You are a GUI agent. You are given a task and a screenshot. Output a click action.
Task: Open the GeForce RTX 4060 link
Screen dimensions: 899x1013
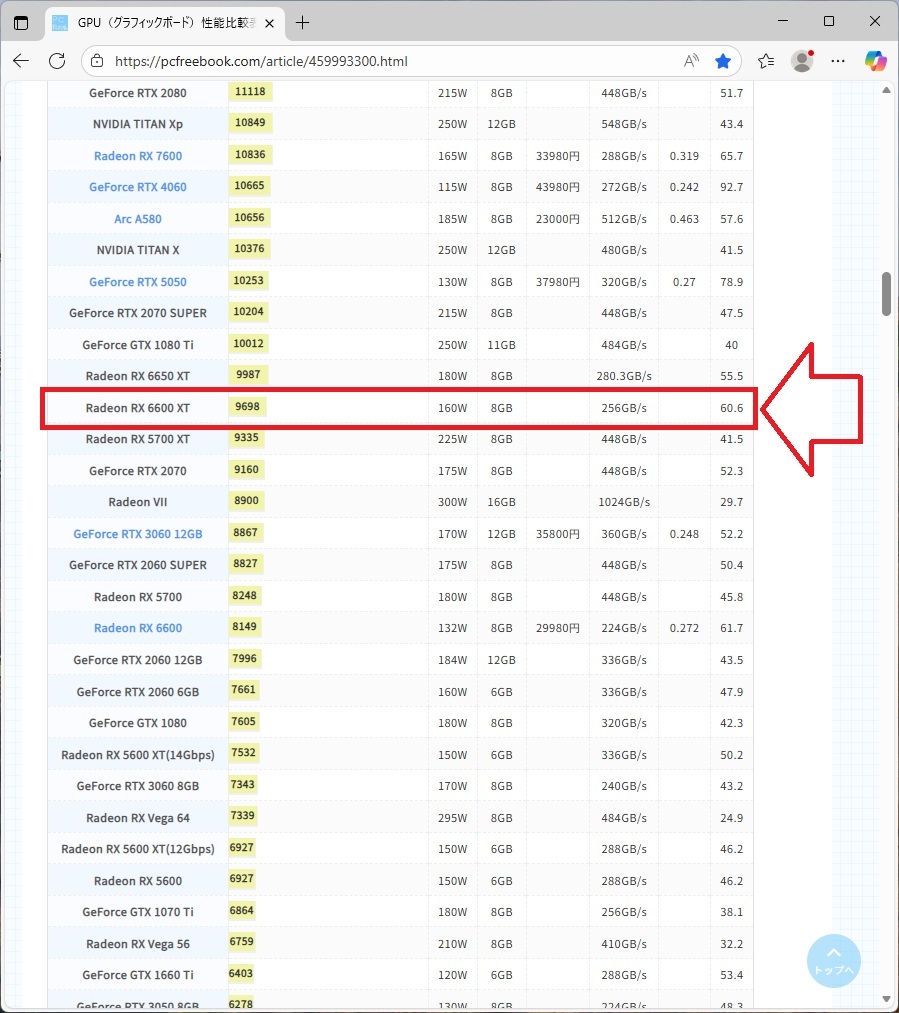[x=138, y=187]
